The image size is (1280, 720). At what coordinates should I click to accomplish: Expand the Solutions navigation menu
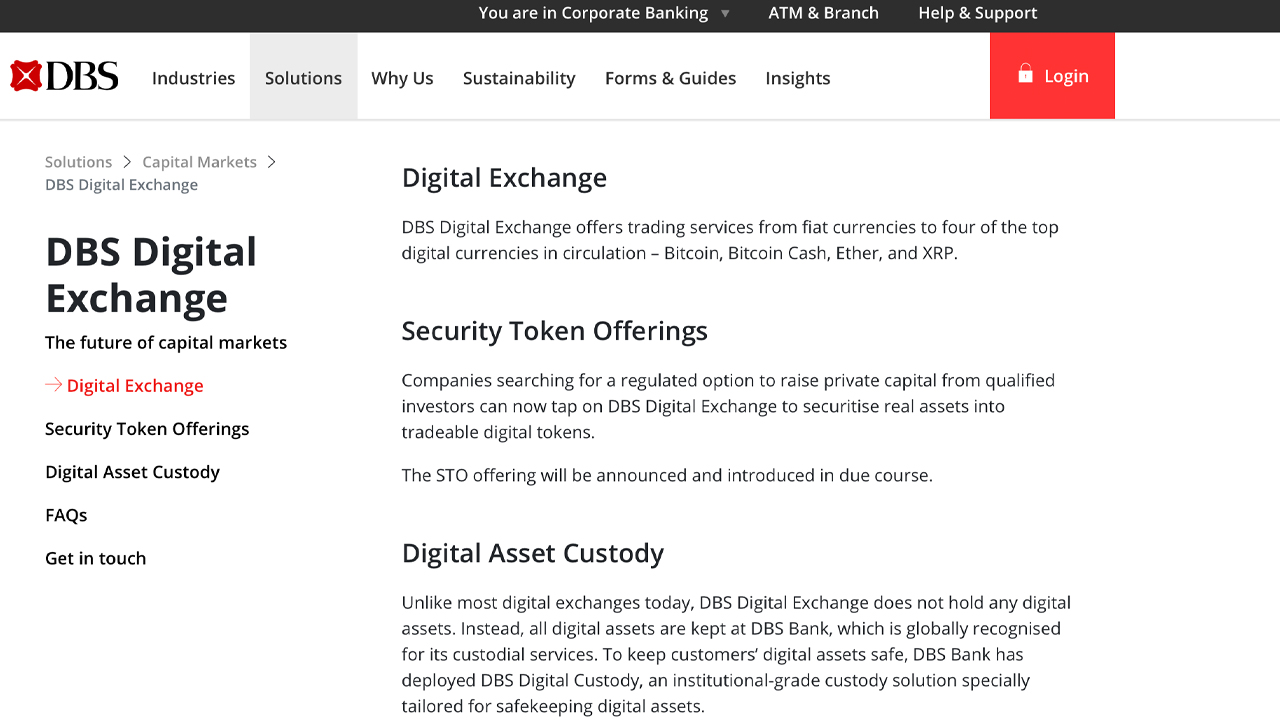point(303,78)
